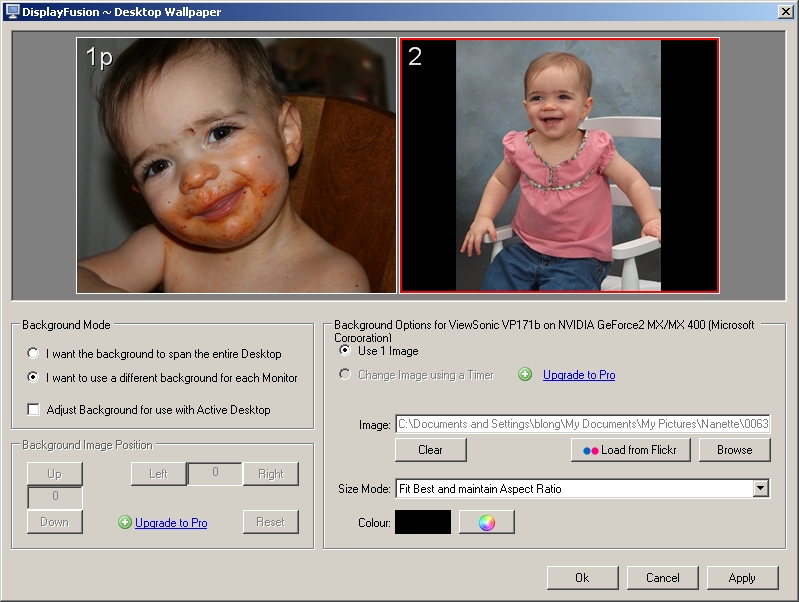
Task: Close the Desktop Wallpaper window
Action: click(785, 11)
